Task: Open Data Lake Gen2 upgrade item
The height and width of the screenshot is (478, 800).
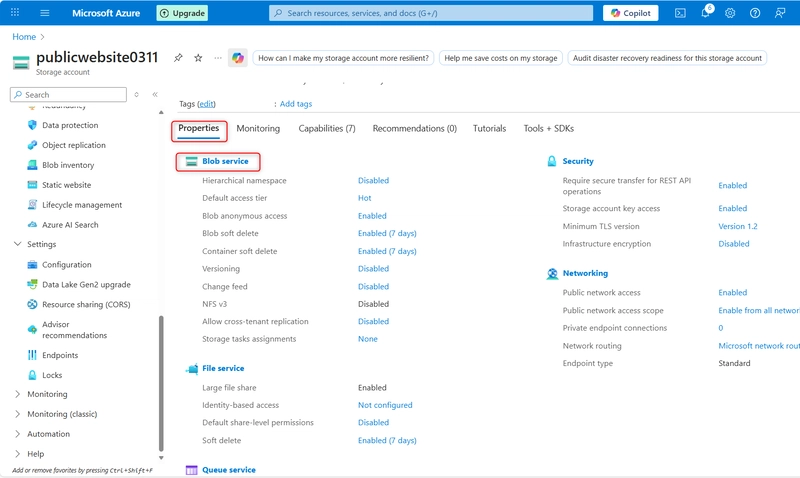Action: click(86, 285)
